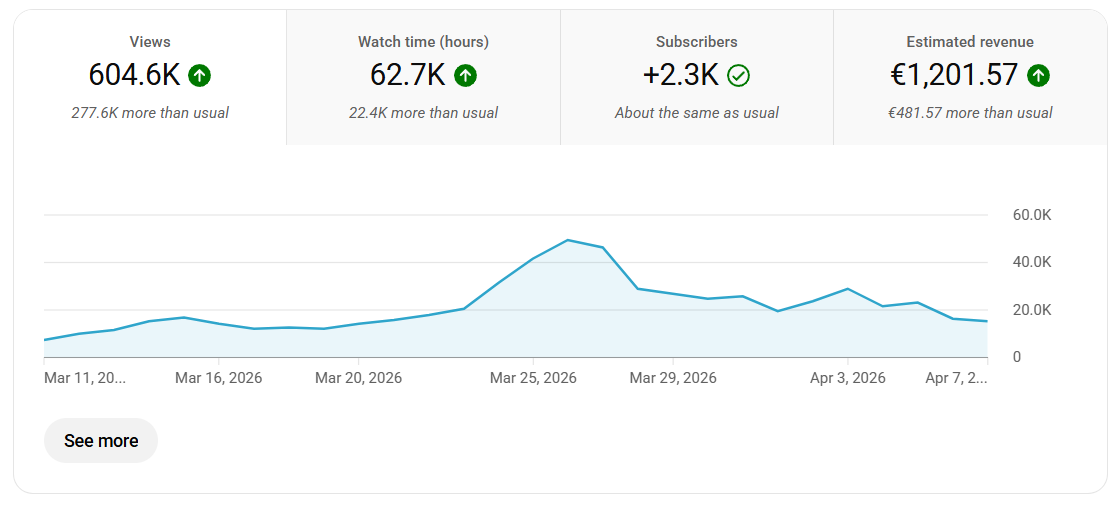Screen dimensions: 1116x507
Task: Click the '277.6K more than usual' text
Action: tap(150, 113)
